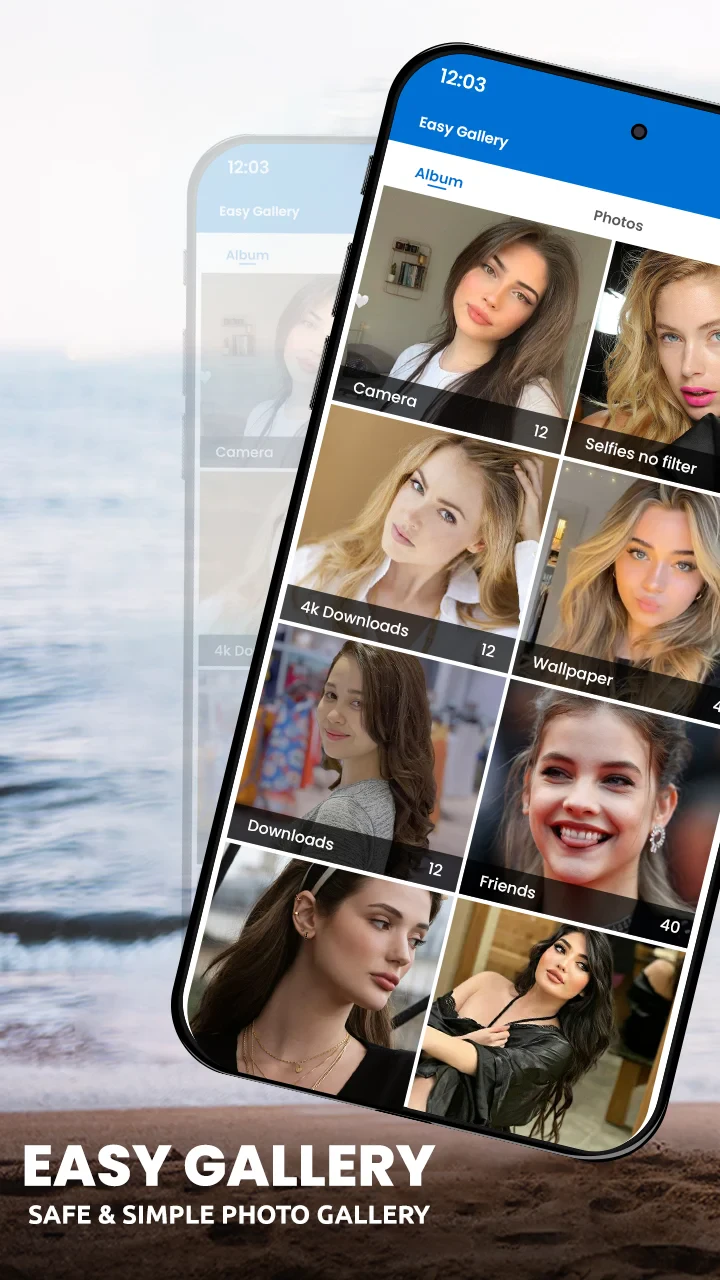
Task: Click the 12 count on the Camera album
Action: (x=540, y=432)
